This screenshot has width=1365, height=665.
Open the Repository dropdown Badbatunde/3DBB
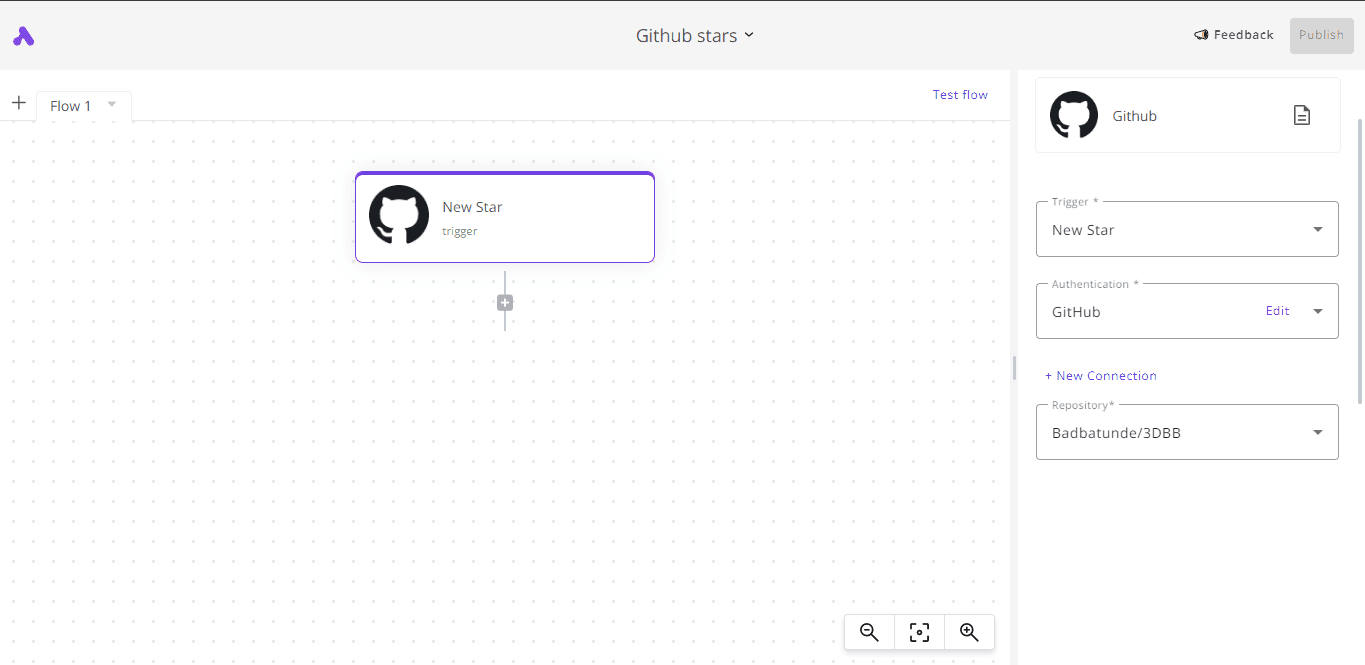(x=1187, y=432)
